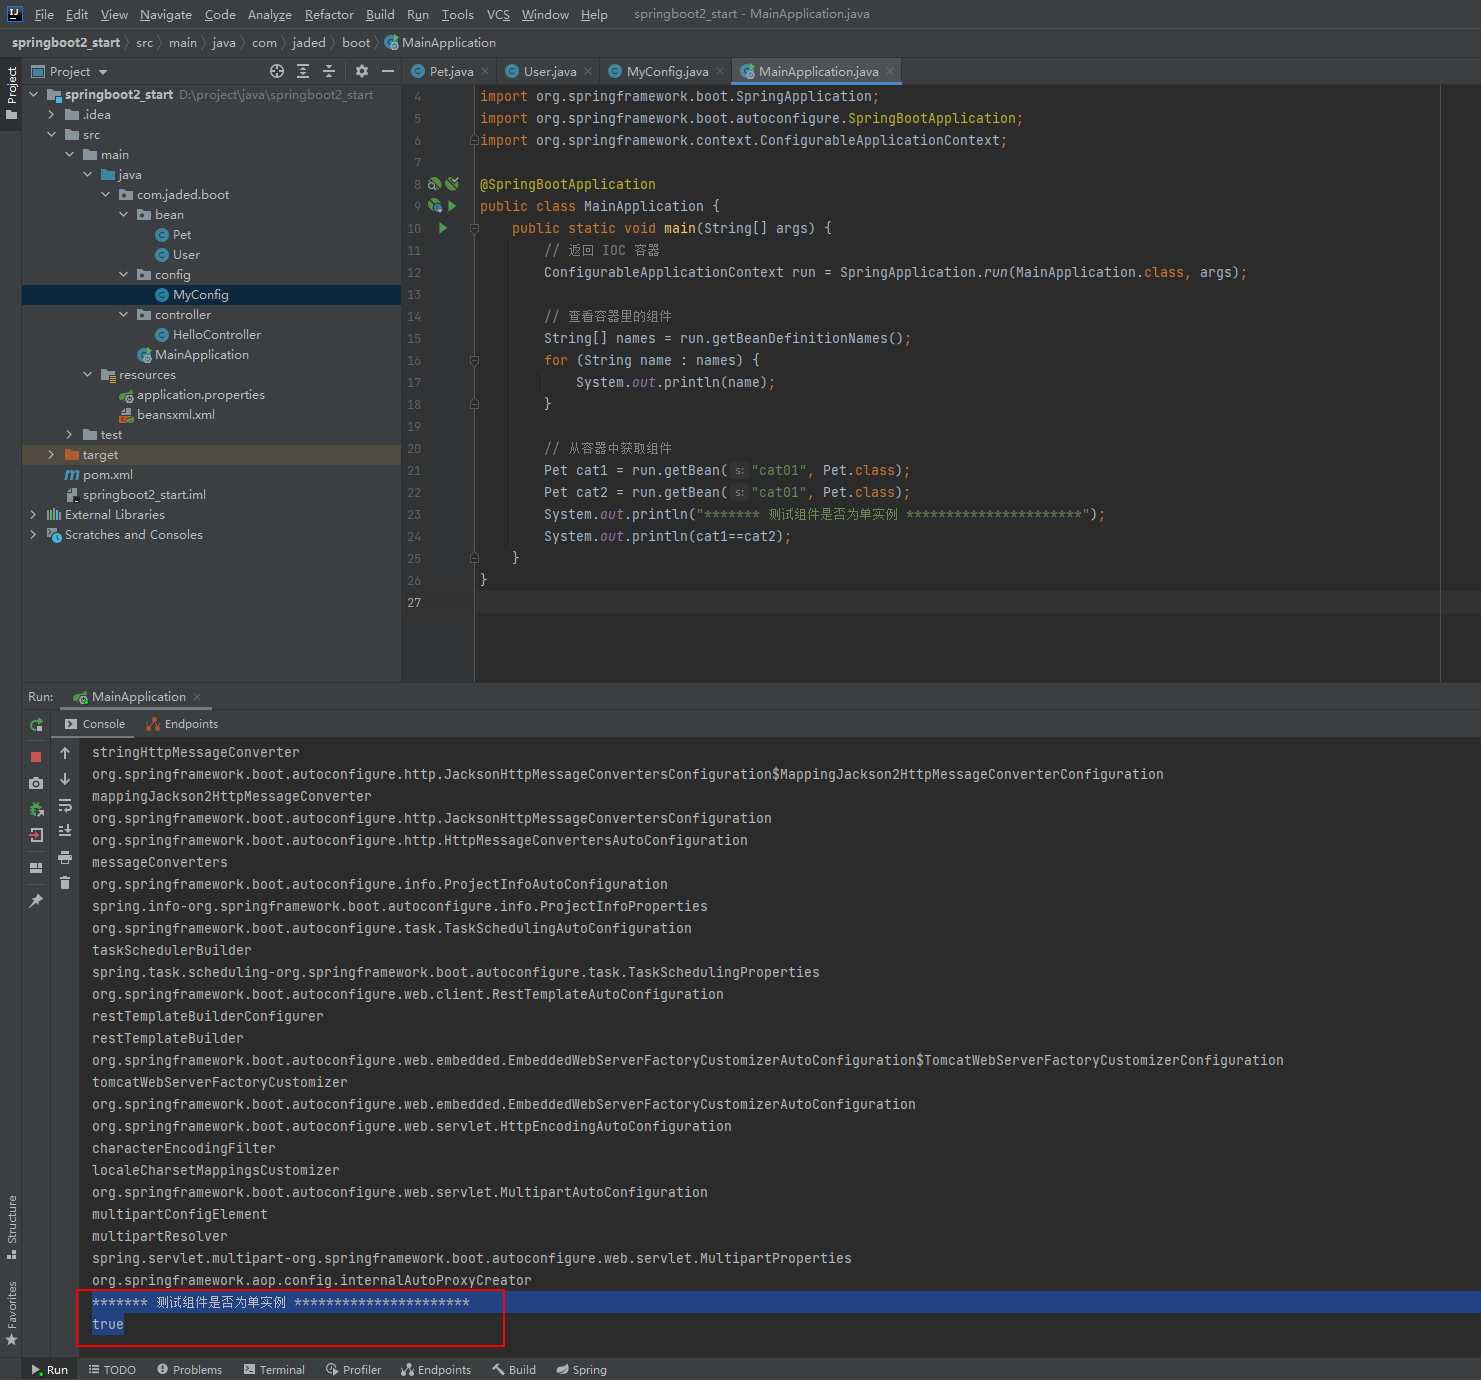The image size is (1481, 1380).
Task: Open the Spring tool window
Action: click(x=581, y=1369)
